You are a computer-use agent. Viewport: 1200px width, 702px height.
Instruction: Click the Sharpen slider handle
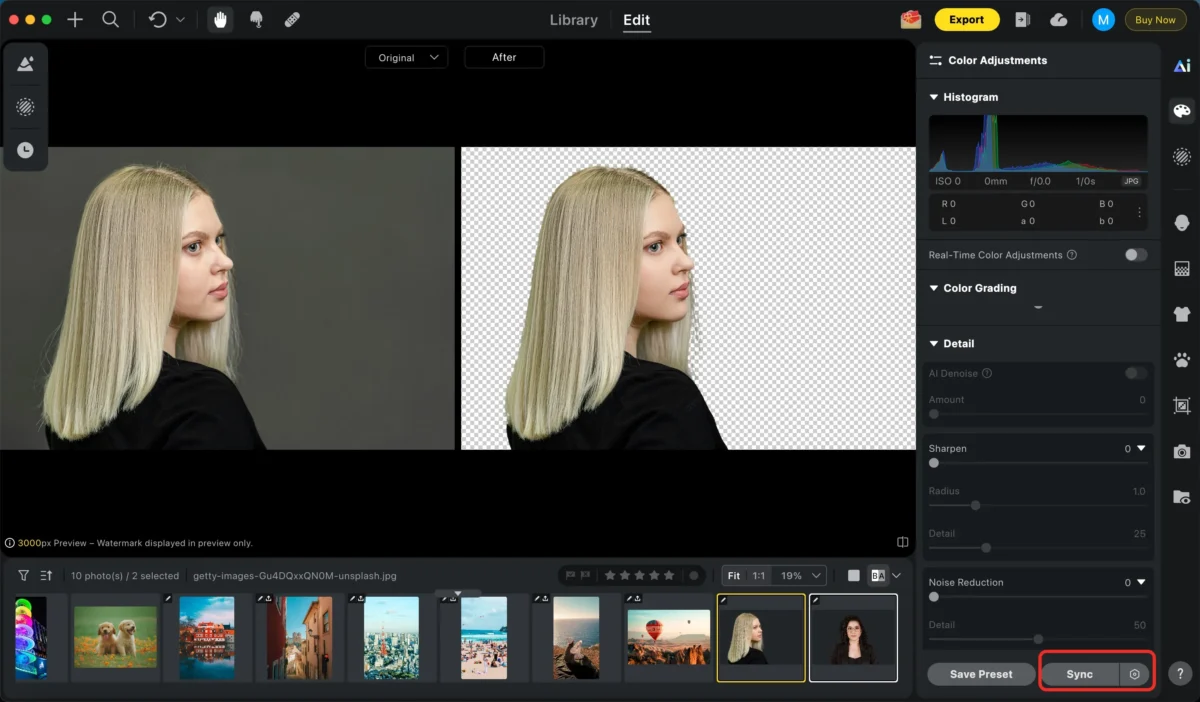click(x=934, y=463)
